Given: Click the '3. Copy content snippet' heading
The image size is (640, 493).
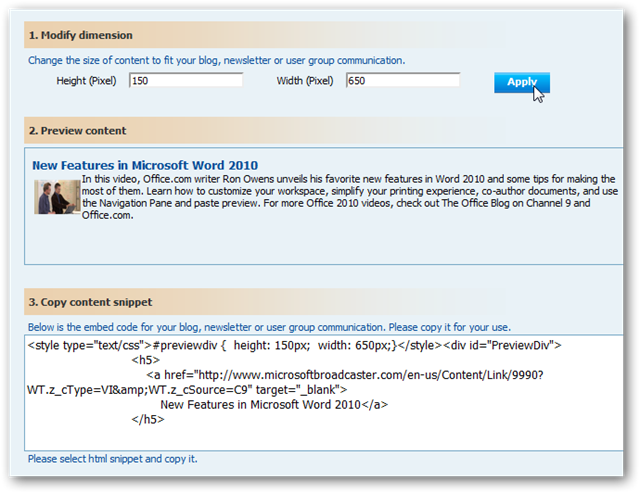Looking at the screenshot, I should [90, 302].
